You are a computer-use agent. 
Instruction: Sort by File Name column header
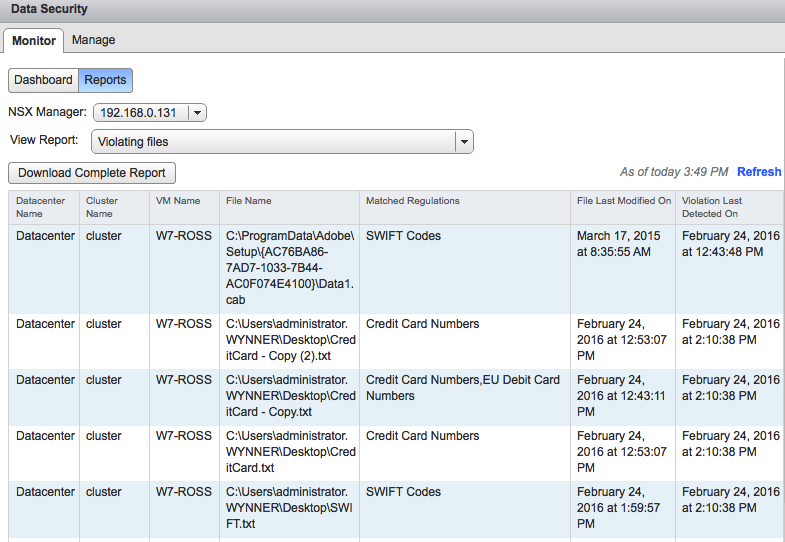(x=289, y=207)
